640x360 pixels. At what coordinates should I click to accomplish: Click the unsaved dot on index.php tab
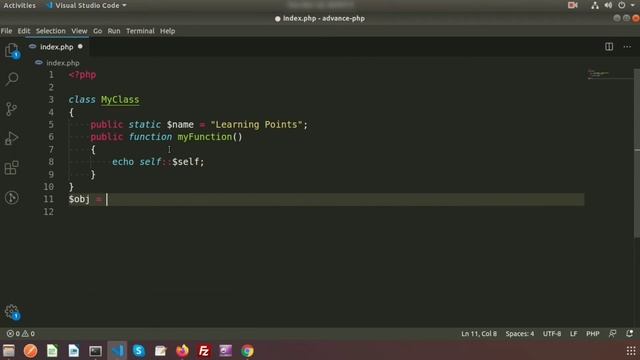pyautogui.click(x=80, y=47)
